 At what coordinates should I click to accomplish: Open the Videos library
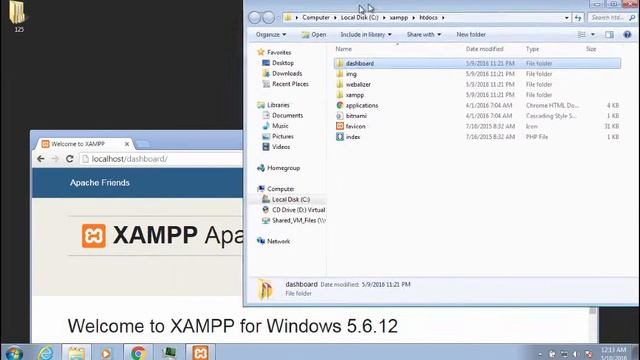pyautogui.click(x=281, y=147)
